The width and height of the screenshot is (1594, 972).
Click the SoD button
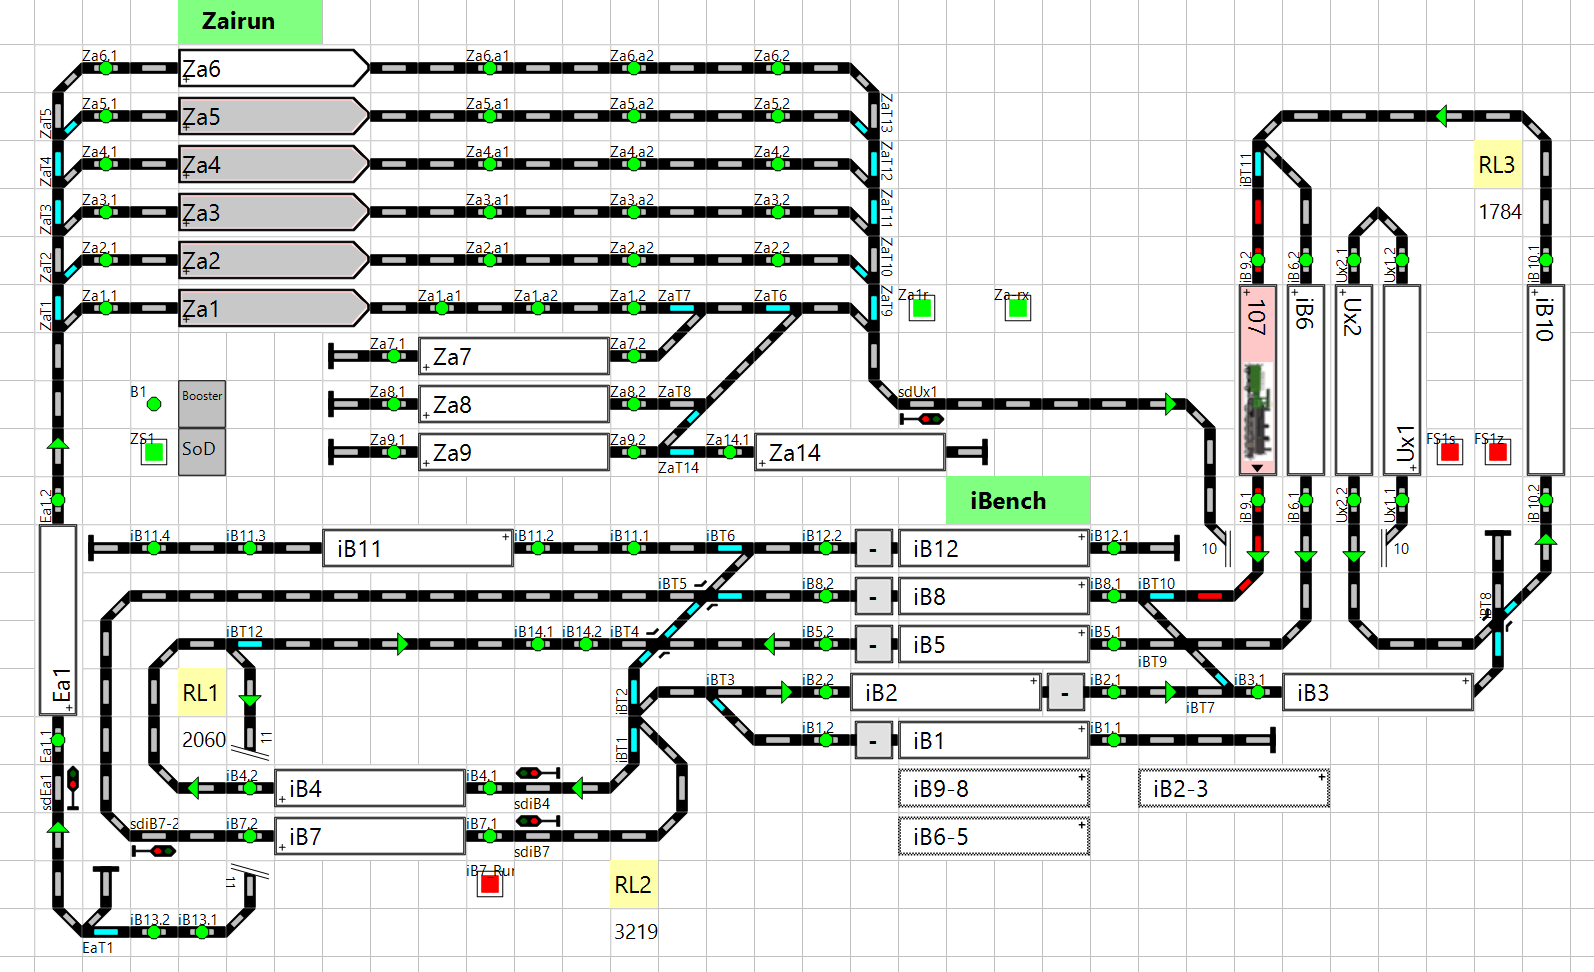pos(202,452)
